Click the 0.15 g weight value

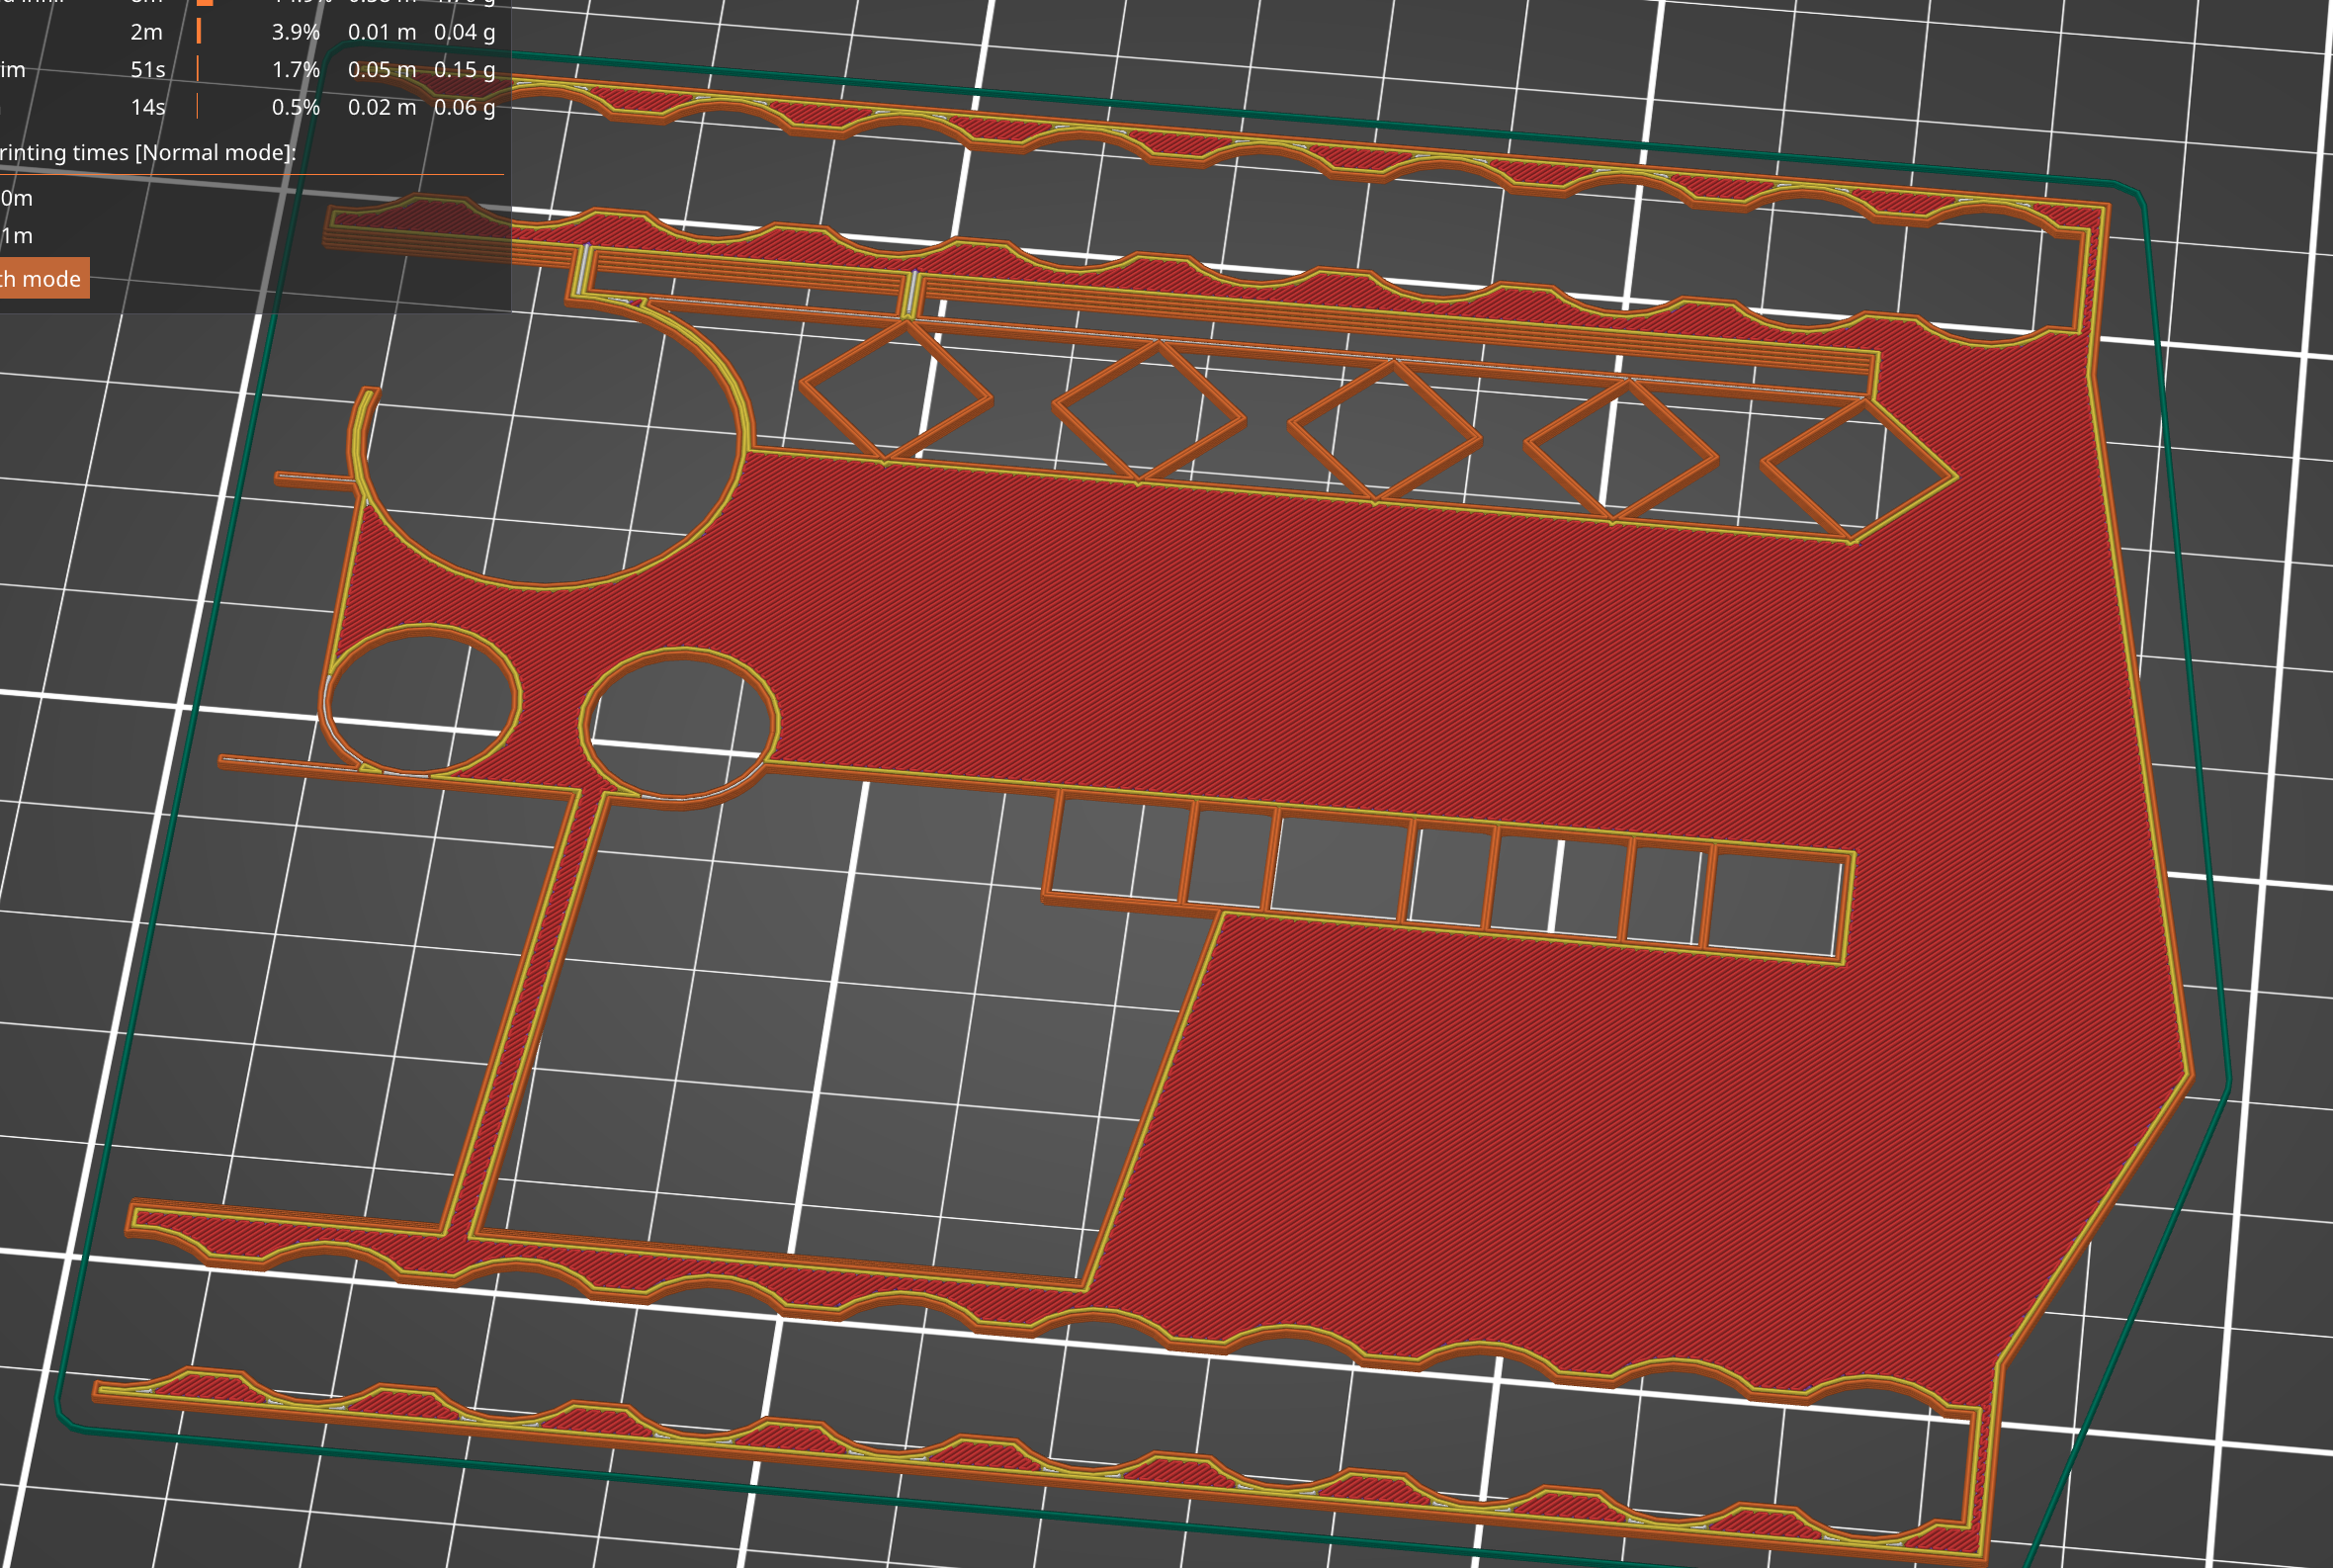(465, 69)
